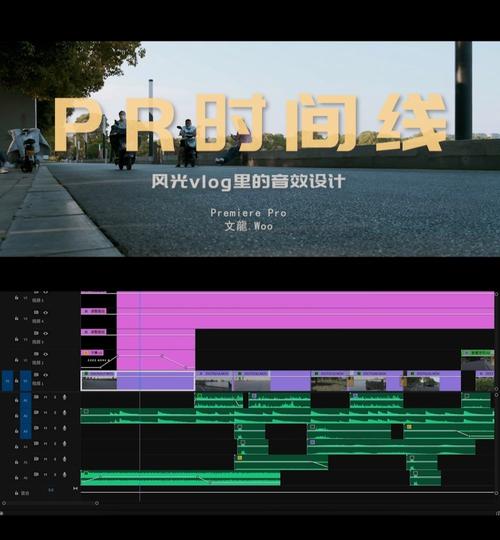Viewport: 500px width, 540px height.
Task: Select the long green audio clip on track A2
Action: click(x=287, y=416)
